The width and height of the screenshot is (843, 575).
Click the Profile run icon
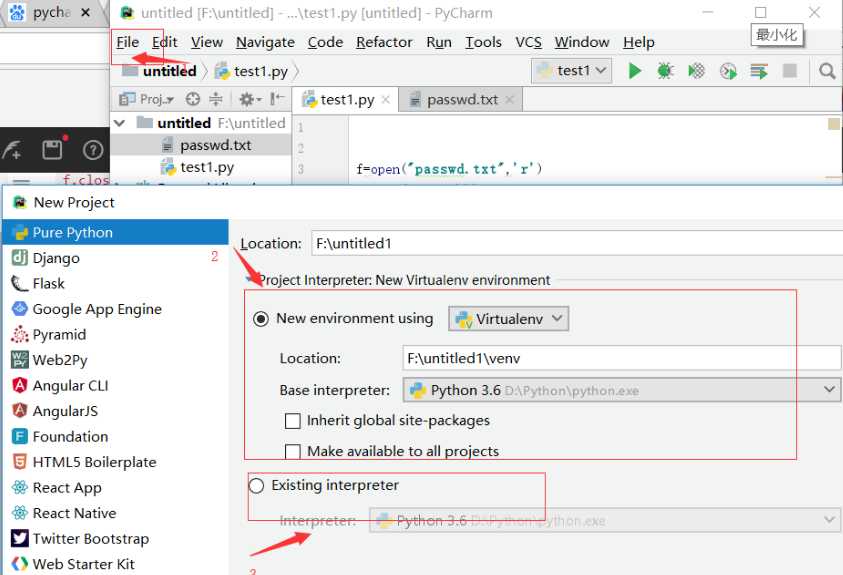(728, 71)
